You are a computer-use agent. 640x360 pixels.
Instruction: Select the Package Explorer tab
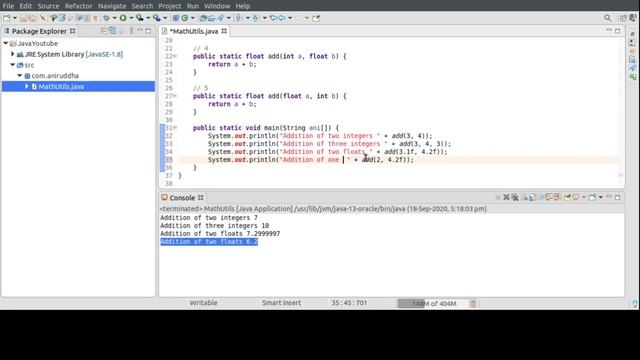click(39, 31)
